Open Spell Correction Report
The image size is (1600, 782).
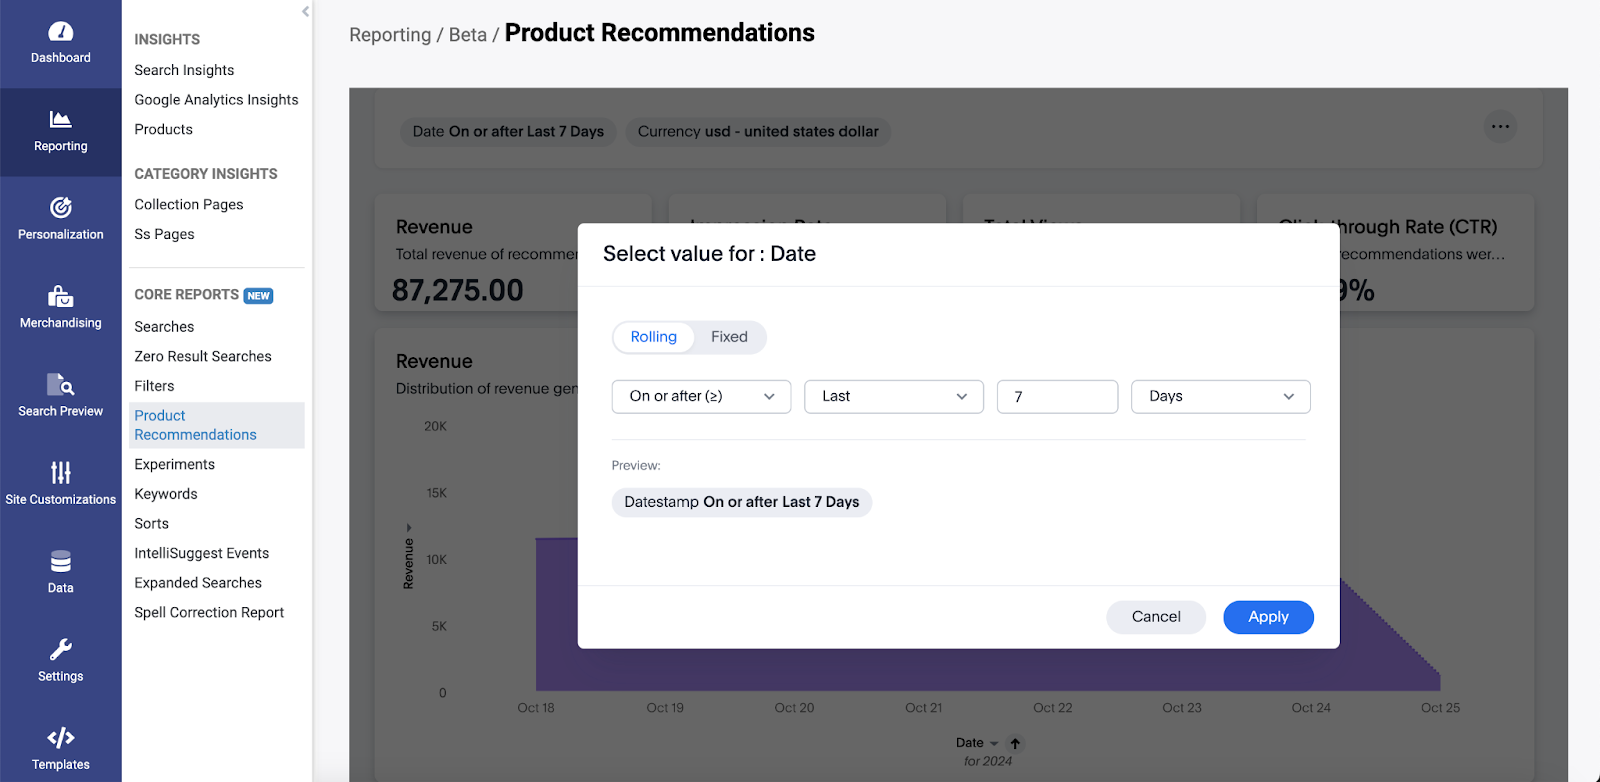tap(209, 612)
